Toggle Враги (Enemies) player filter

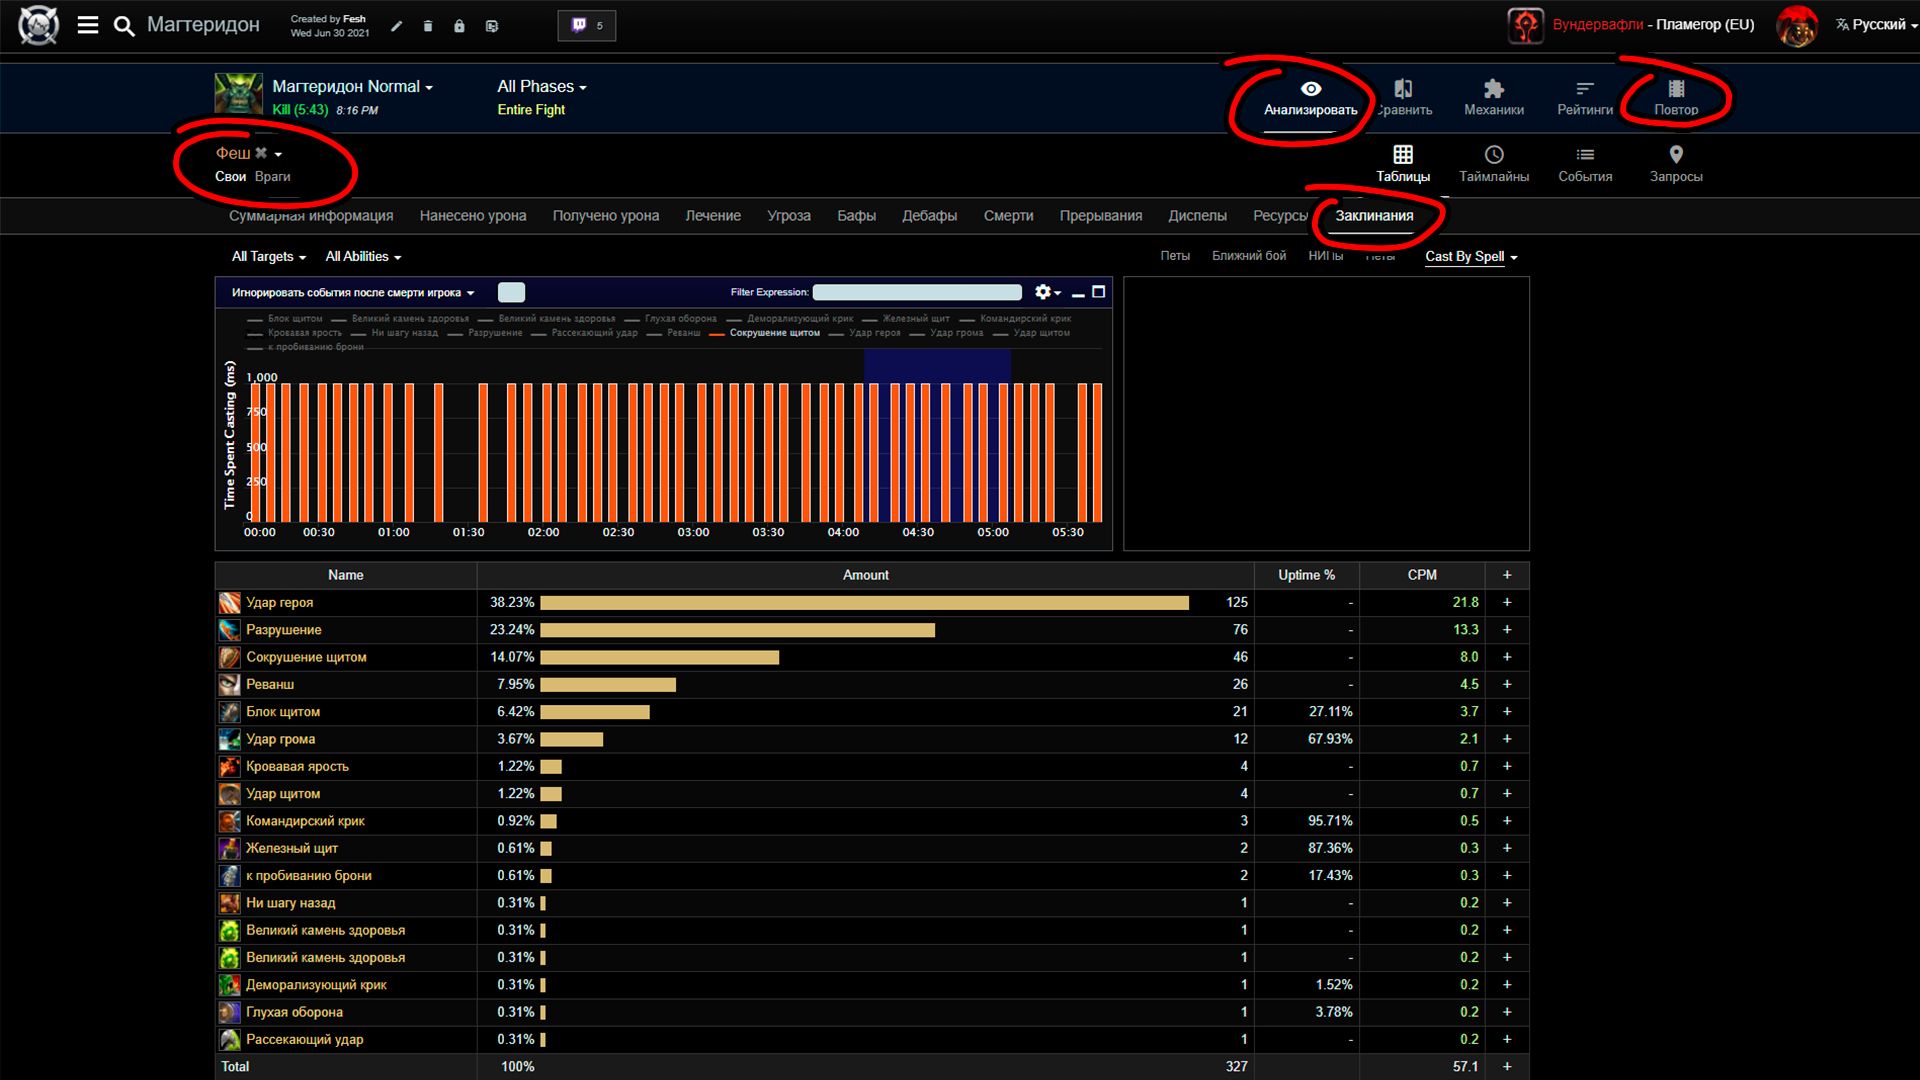coord(270,177)
